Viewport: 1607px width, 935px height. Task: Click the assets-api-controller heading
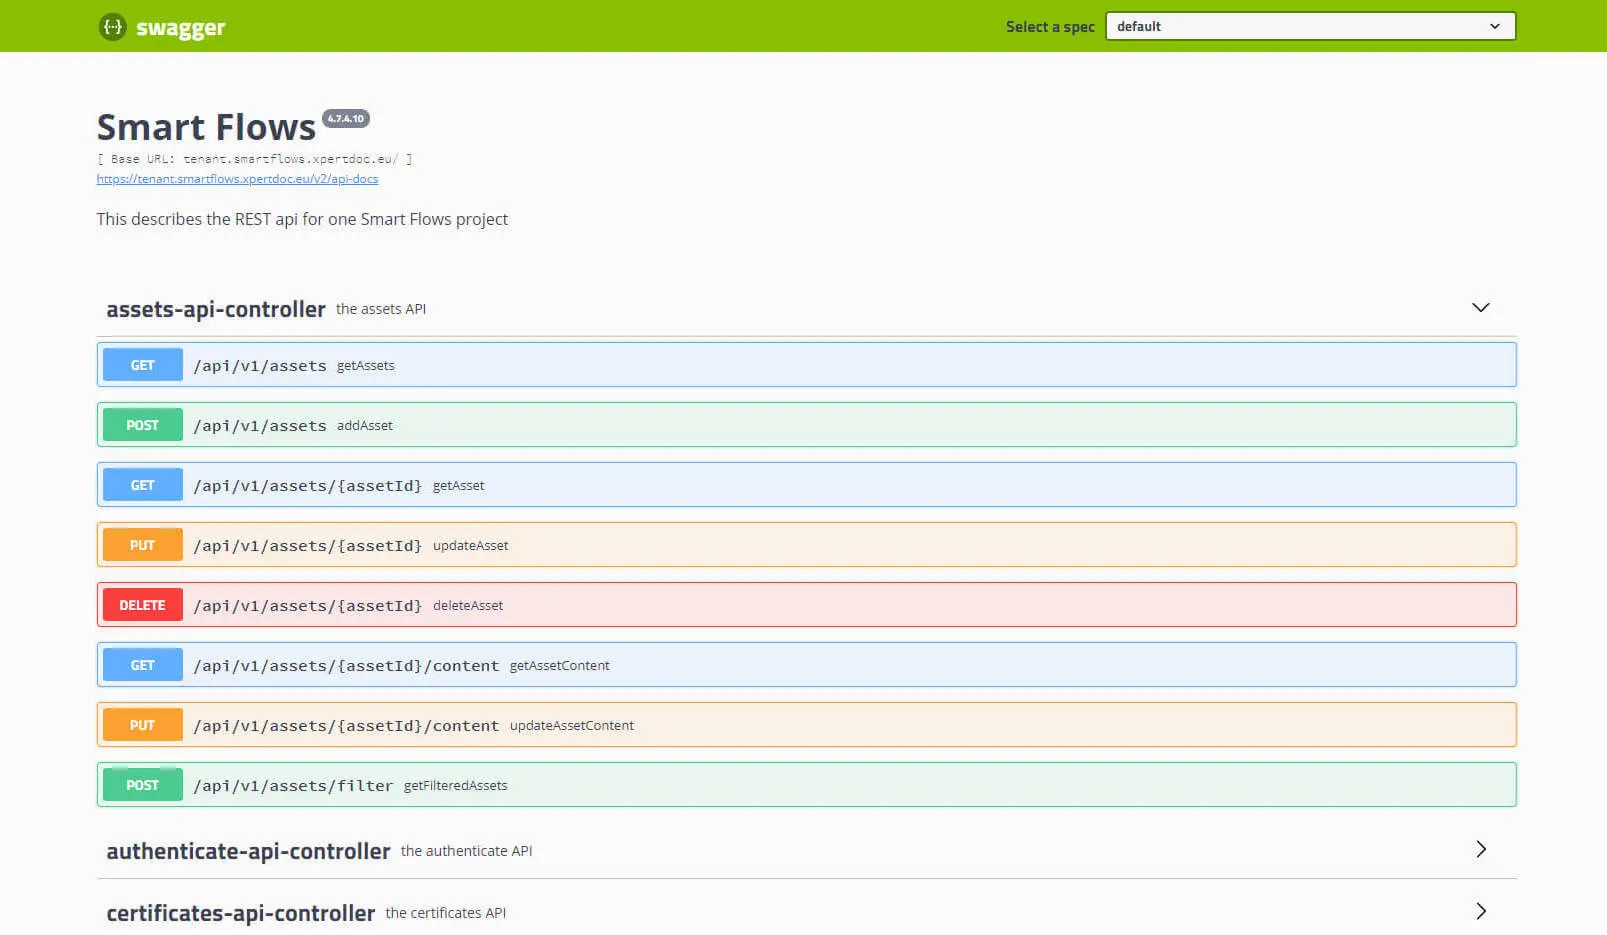(216, 309)
